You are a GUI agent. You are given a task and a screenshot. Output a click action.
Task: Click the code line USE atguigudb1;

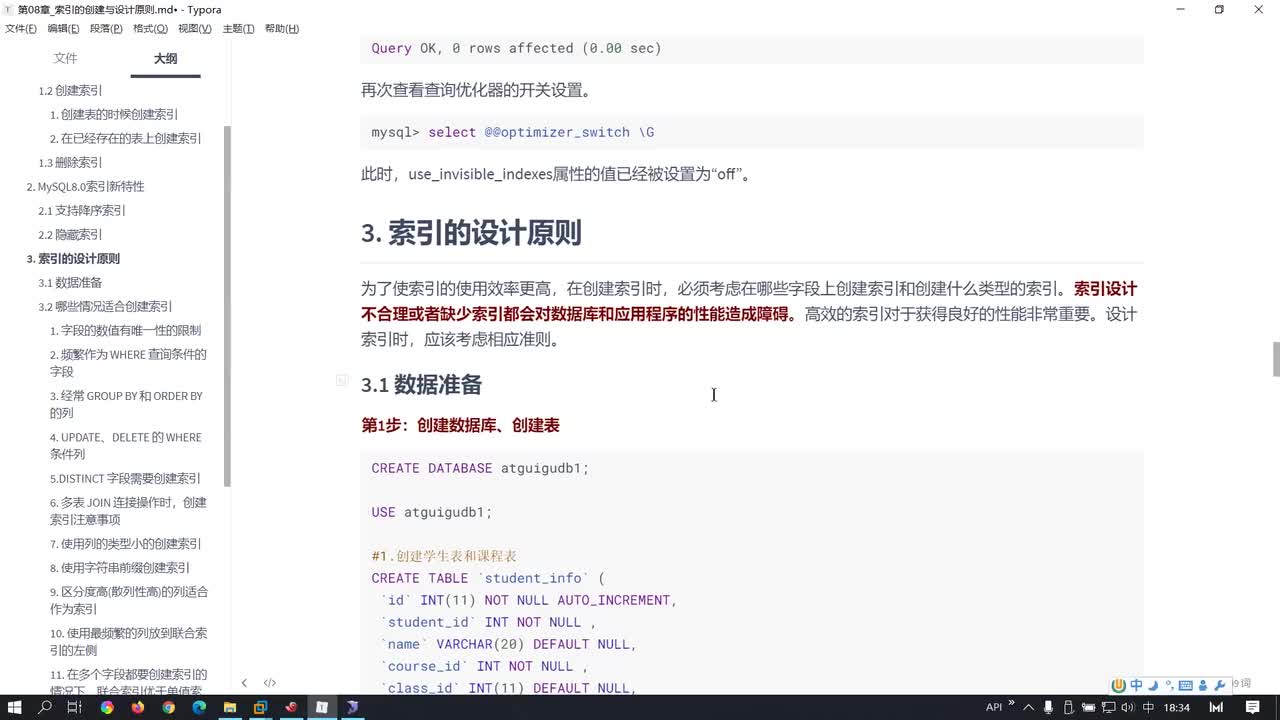(x=432, y=512)
